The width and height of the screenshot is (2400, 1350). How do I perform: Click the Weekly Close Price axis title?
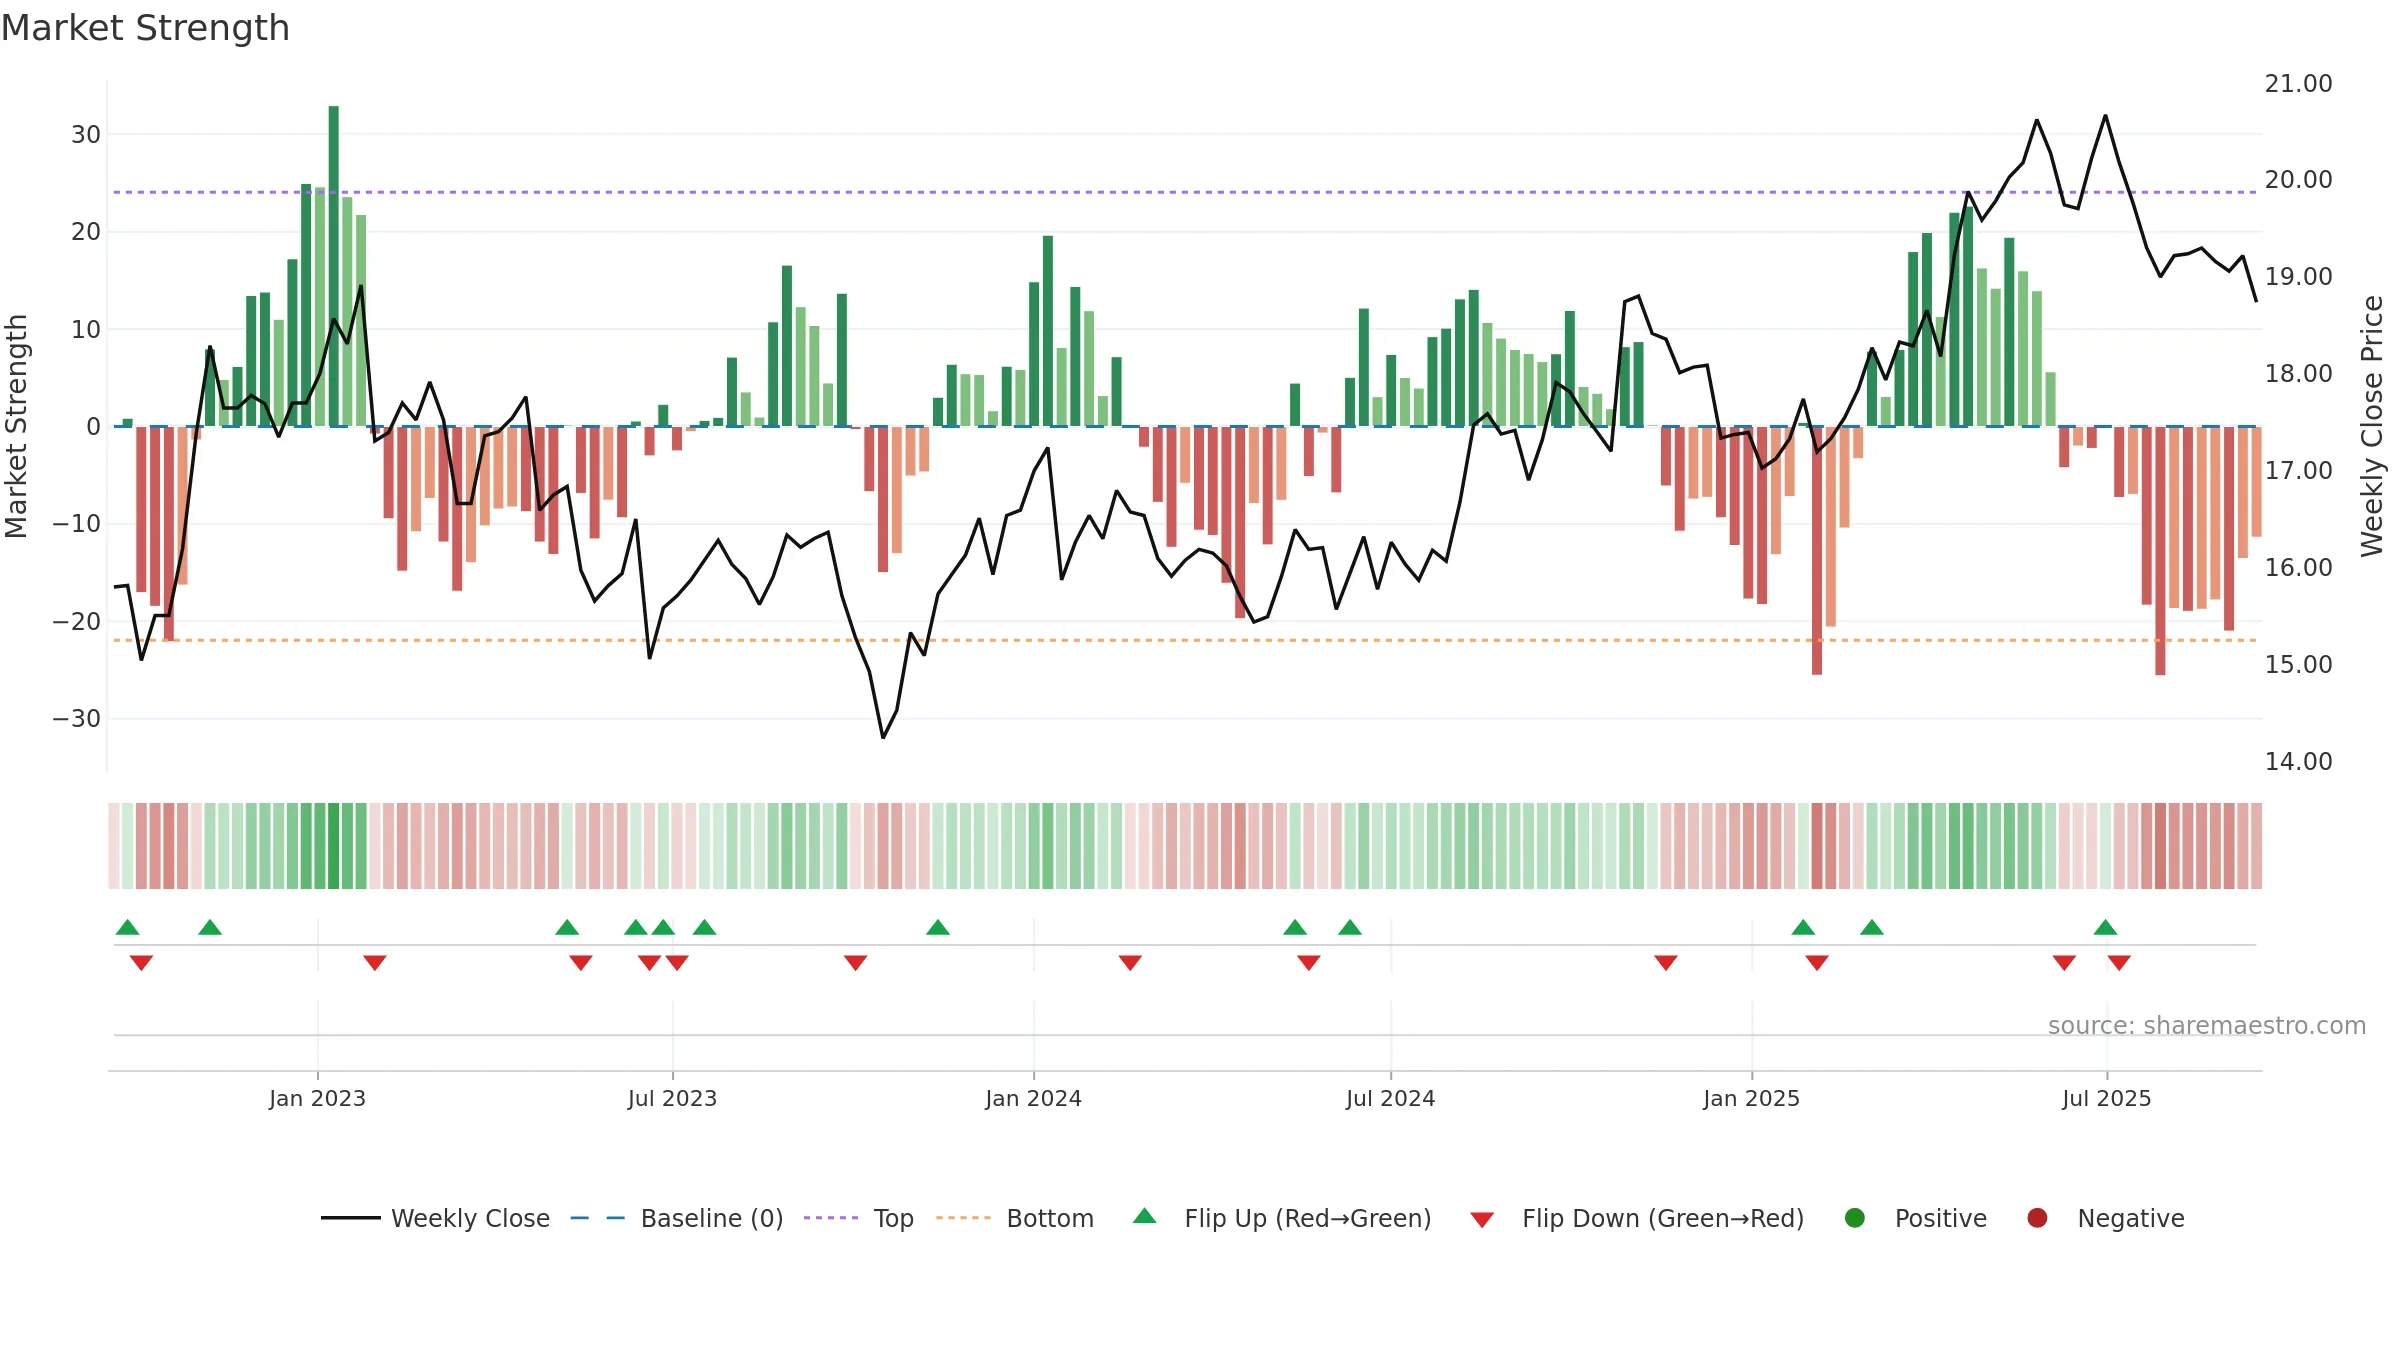tap(2372, 426)
